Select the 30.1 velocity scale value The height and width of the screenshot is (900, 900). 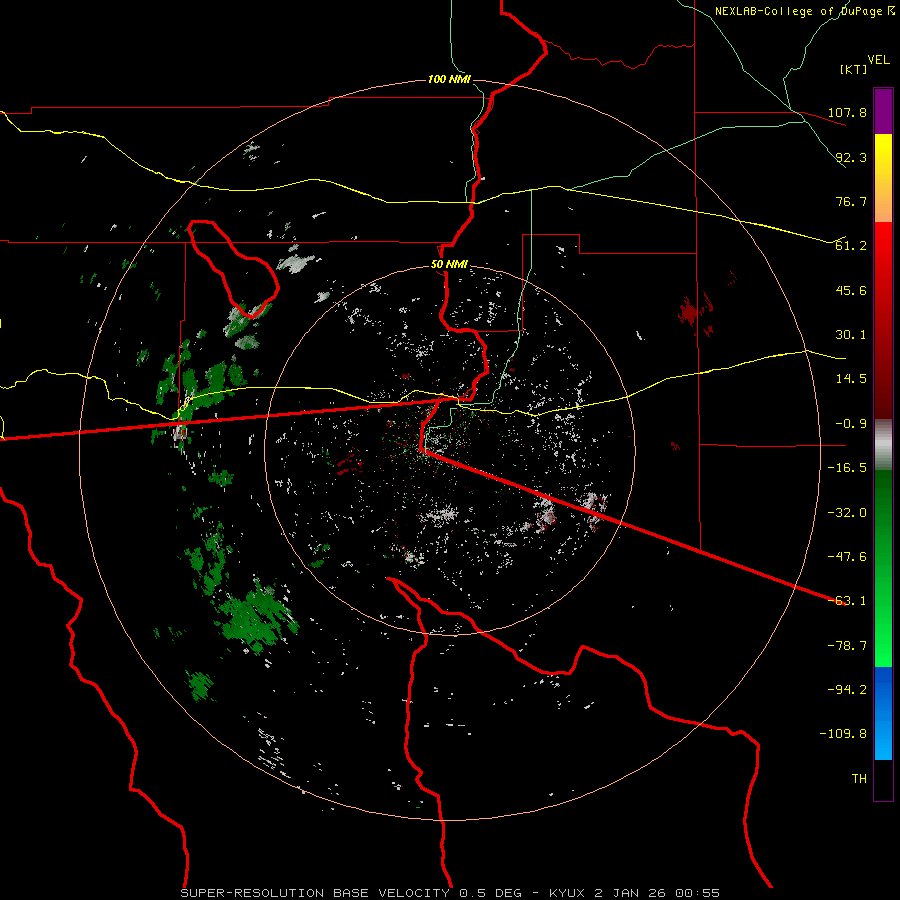[x=851, y=335]
